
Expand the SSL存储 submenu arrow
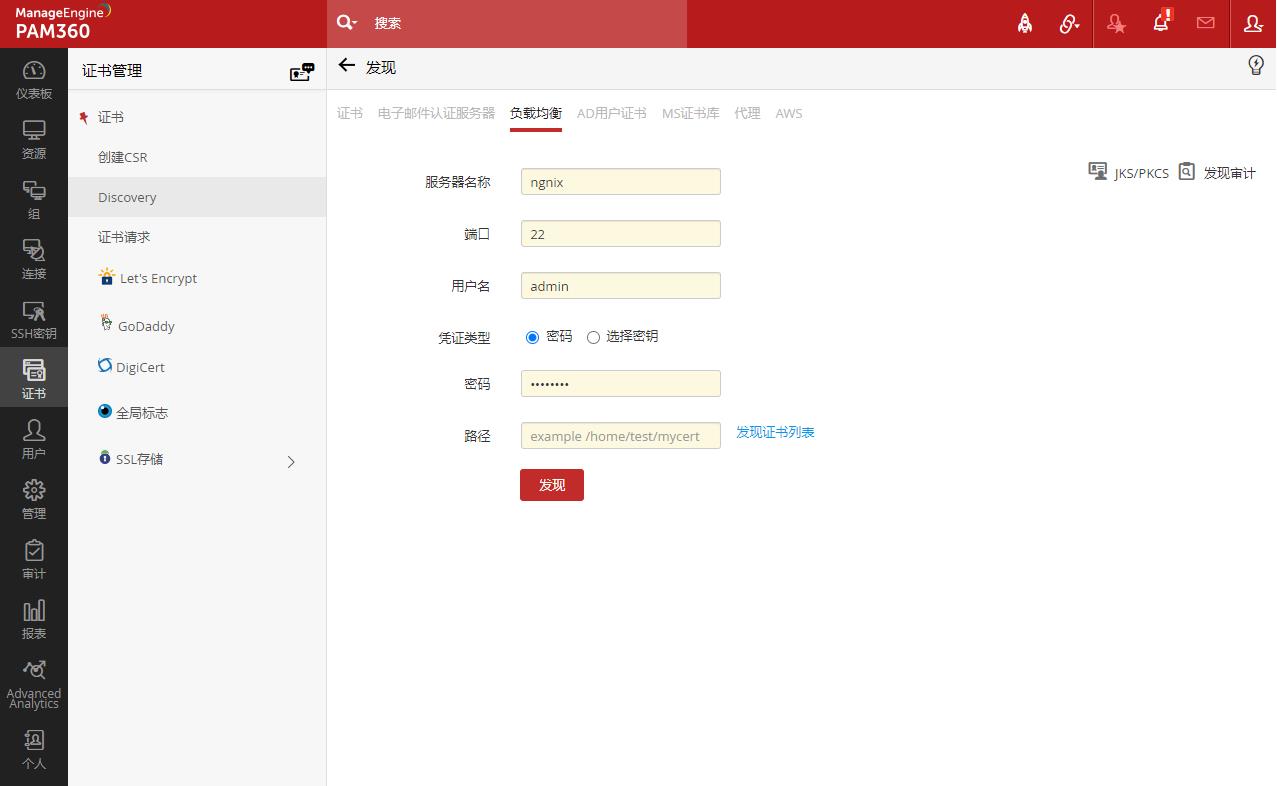(x=291, y=461)
